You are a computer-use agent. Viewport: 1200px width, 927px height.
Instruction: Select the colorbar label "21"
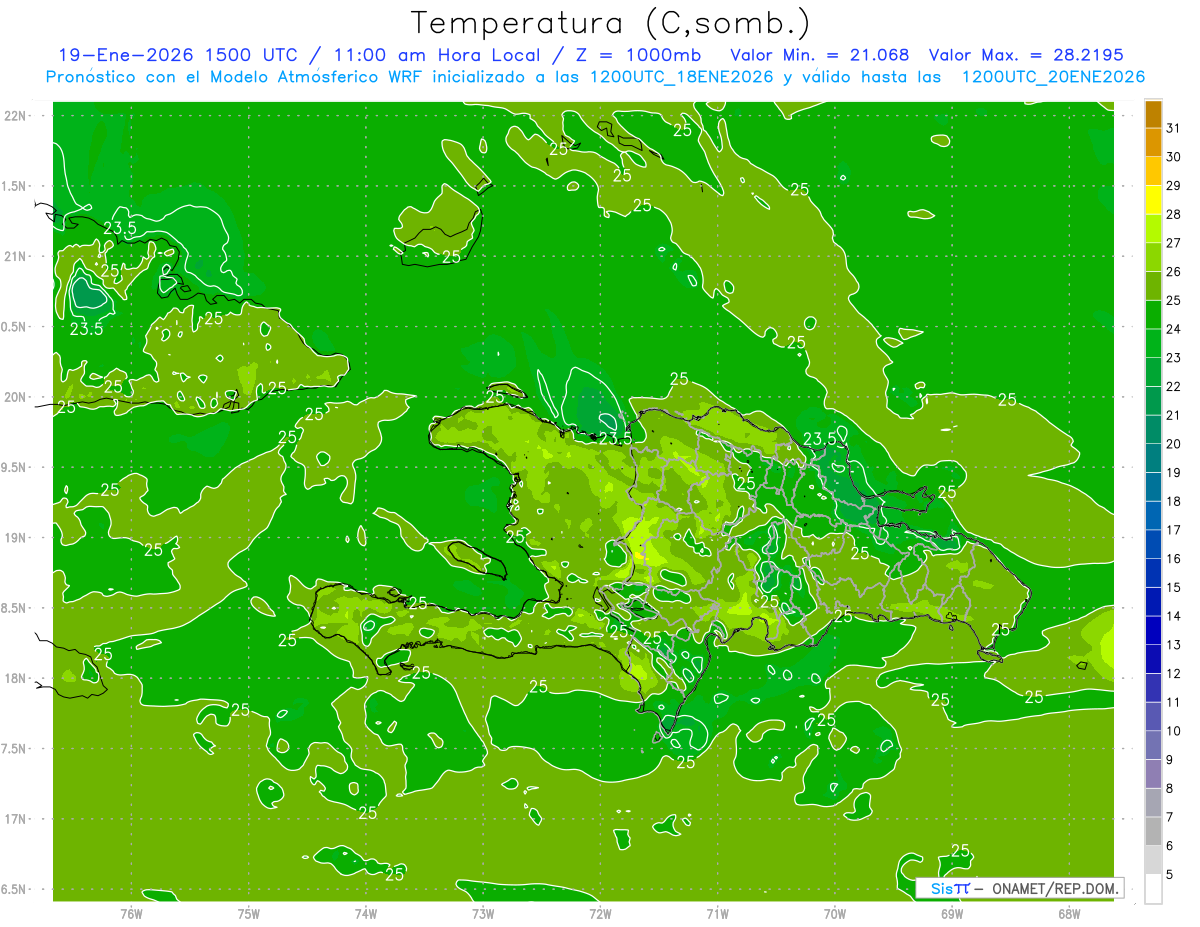[x=1174, y=415]
